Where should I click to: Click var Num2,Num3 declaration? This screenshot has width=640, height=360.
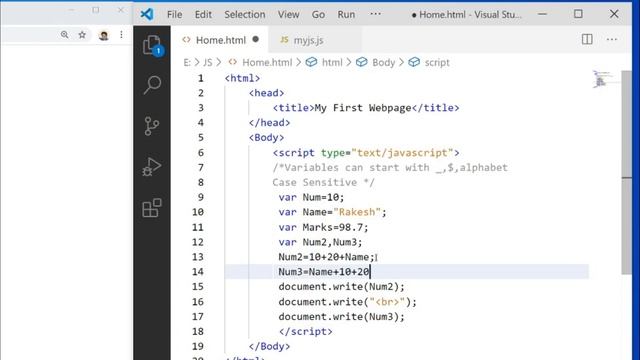(x=320, y=242)
